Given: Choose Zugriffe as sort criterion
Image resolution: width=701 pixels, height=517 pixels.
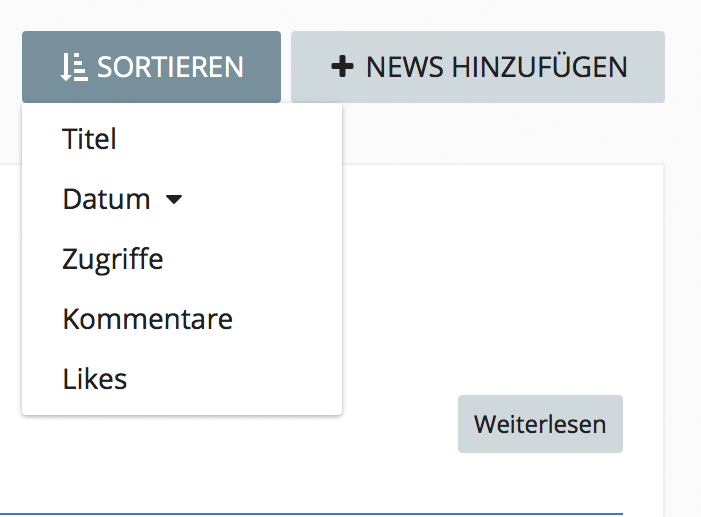Looking at the screenshot, I should pyautogui.click(x=112, y=260).
